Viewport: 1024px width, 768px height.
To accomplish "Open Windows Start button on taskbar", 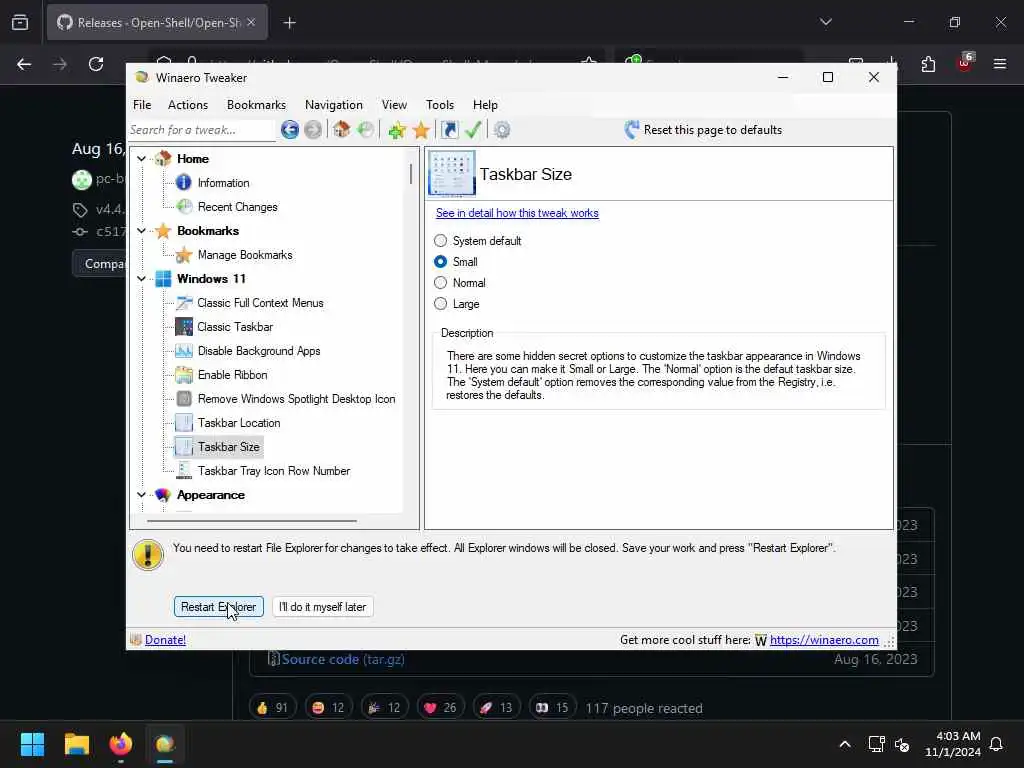I will (x=32, y=744).
